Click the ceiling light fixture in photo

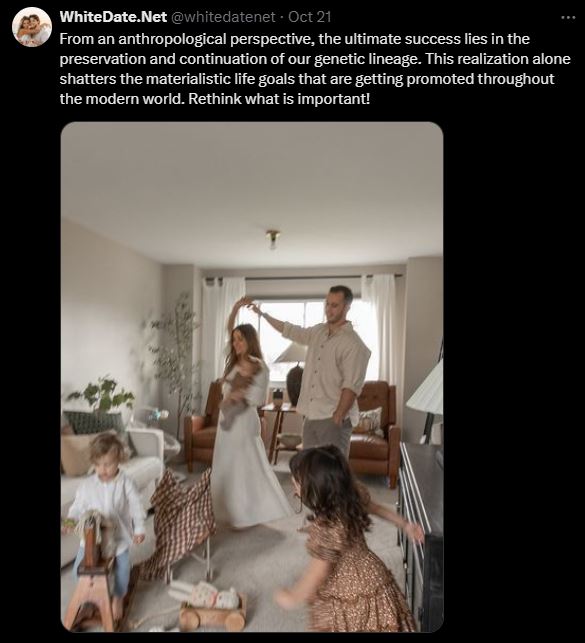272,238
